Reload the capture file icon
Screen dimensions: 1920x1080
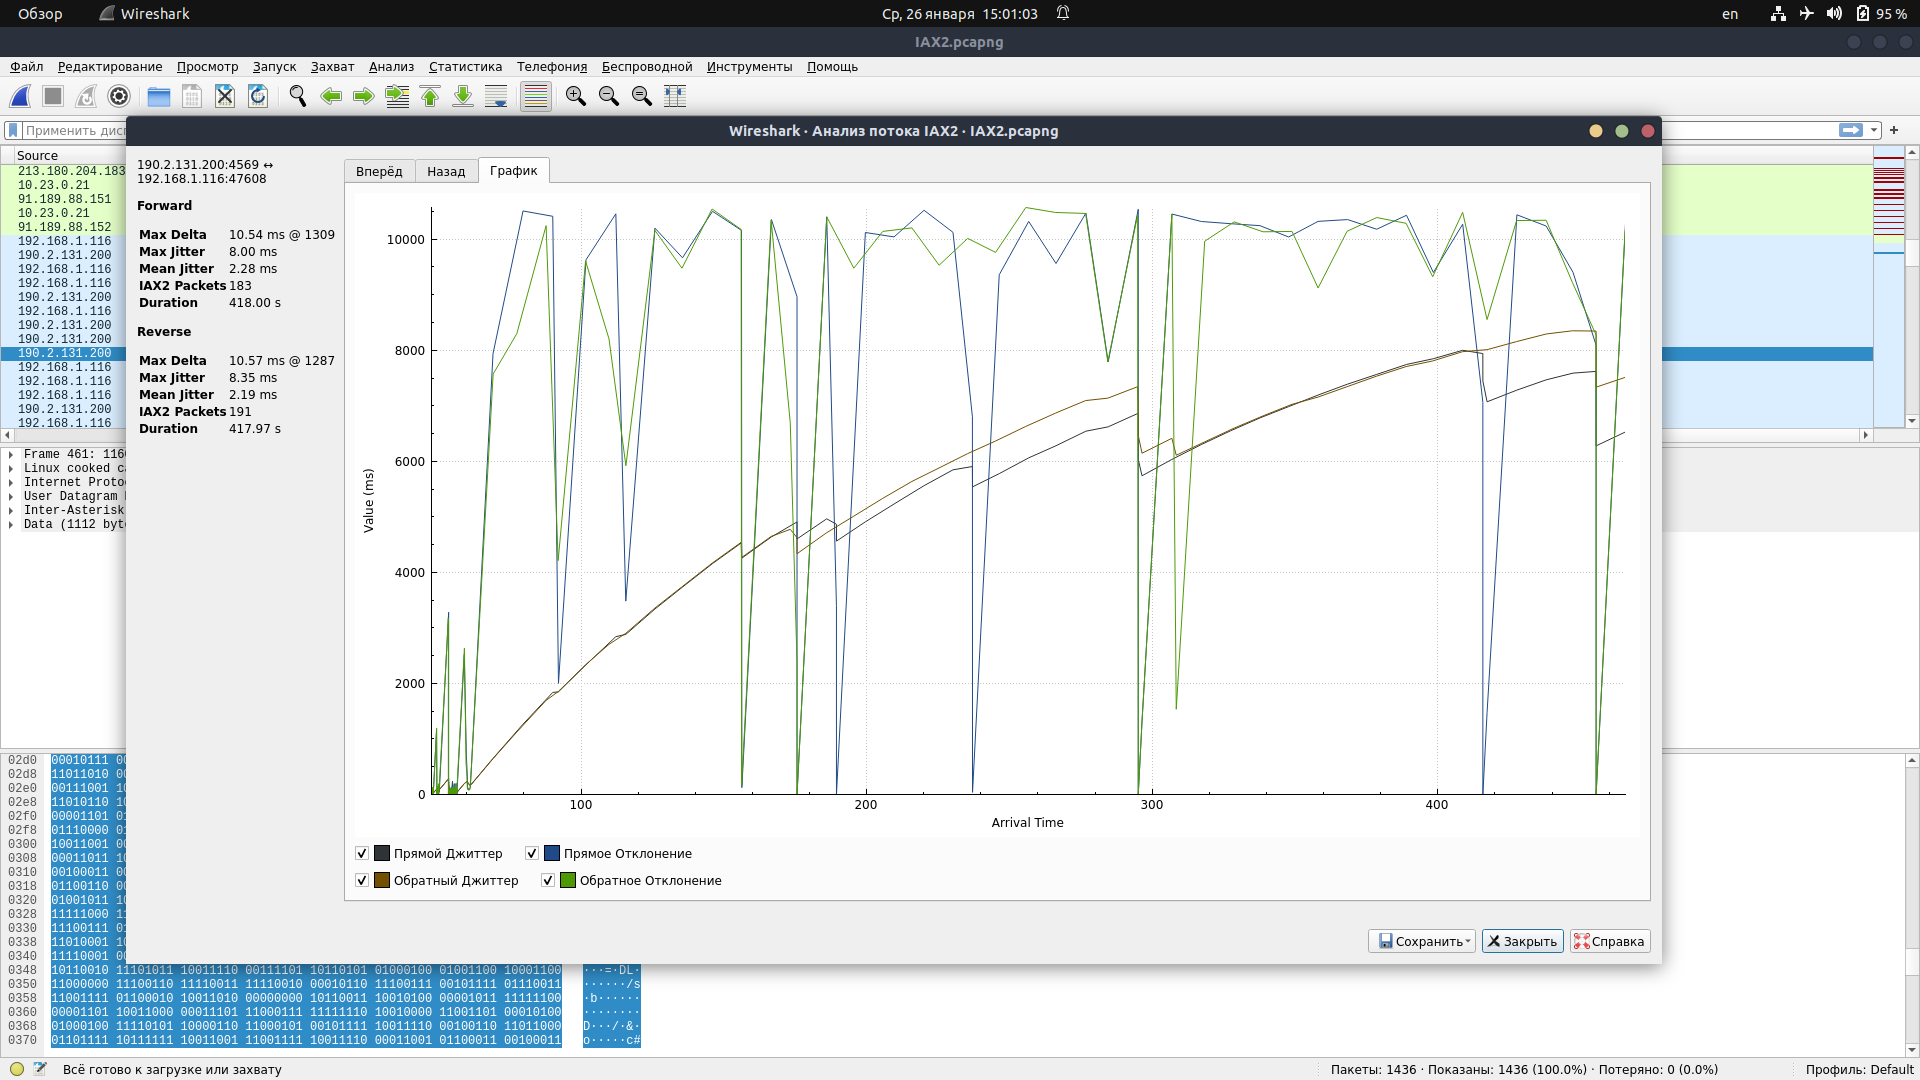pyautogui.click(x=258, y=96)
